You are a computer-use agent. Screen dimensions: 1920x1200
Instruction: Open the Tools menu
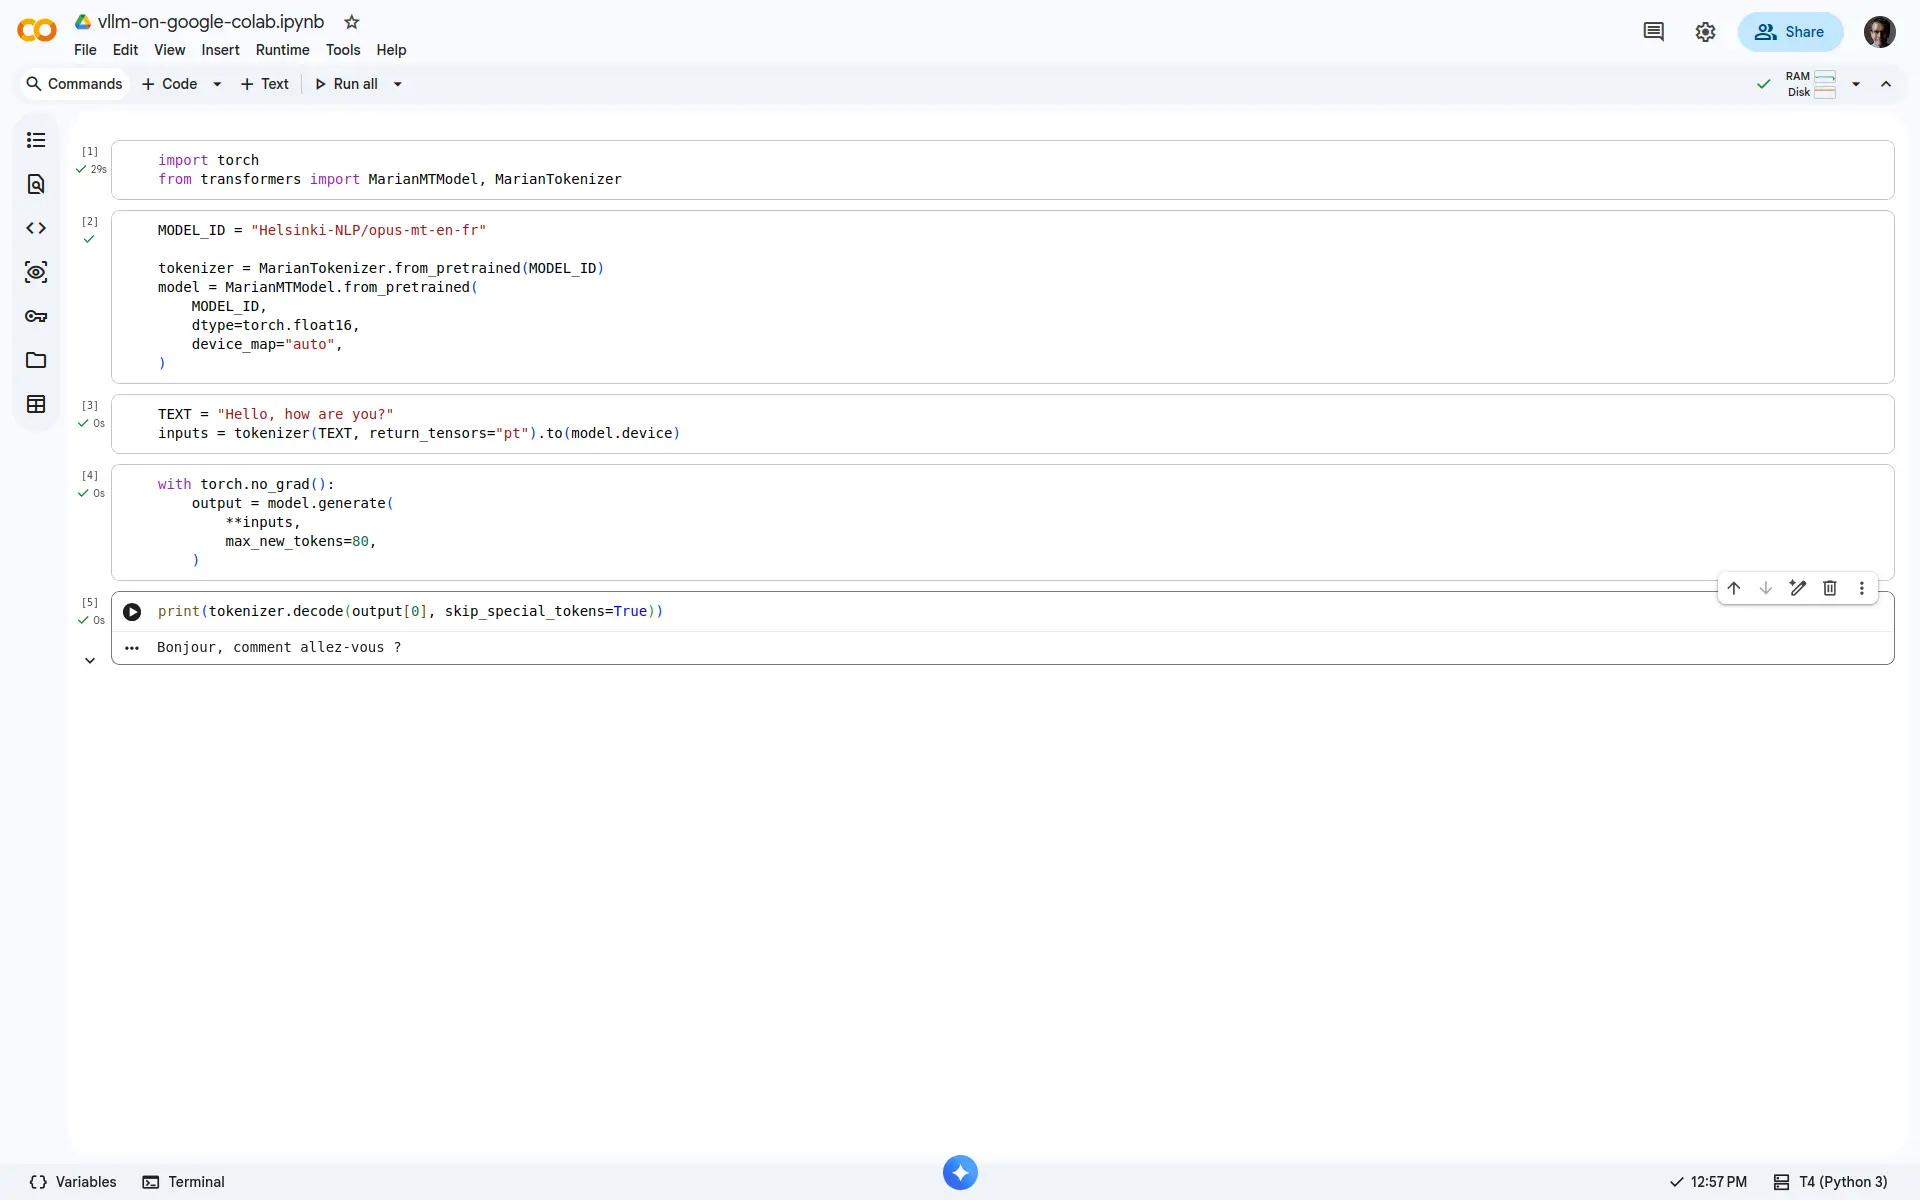tap(343, 50)
